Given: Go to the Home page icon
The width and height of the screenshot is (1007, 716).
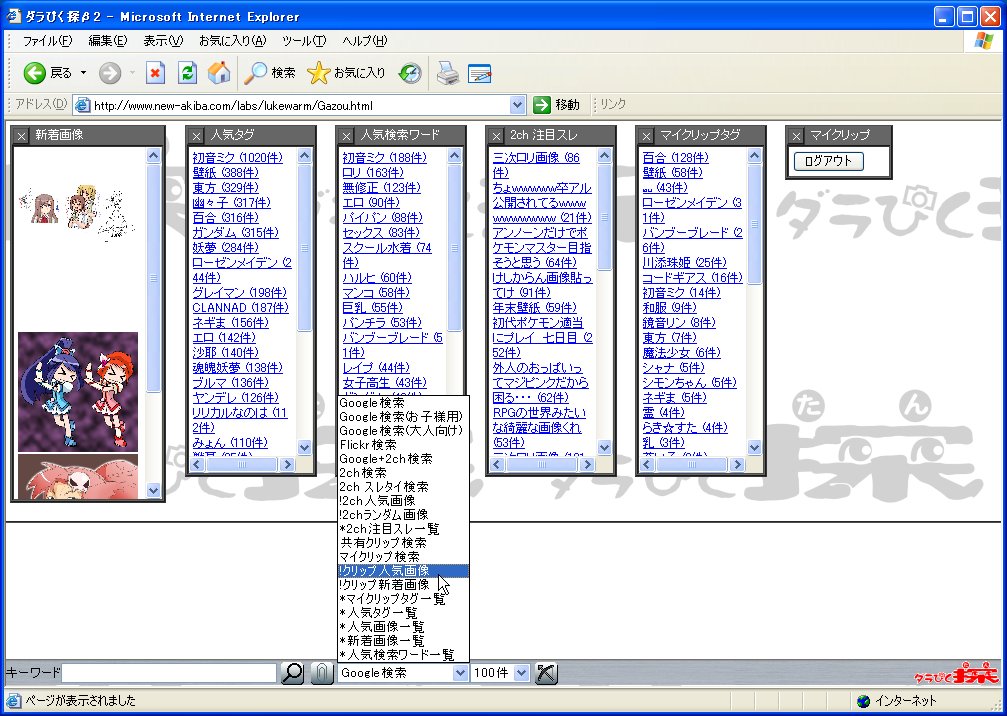Looking at the screenshot, I should click(219, 73).
